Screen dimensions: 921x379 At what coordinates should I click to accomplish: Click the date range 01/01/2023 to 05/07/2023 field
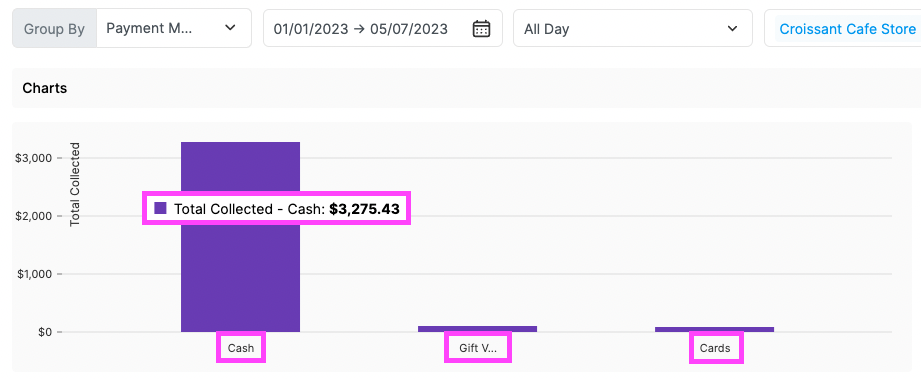tap(382, 28)
